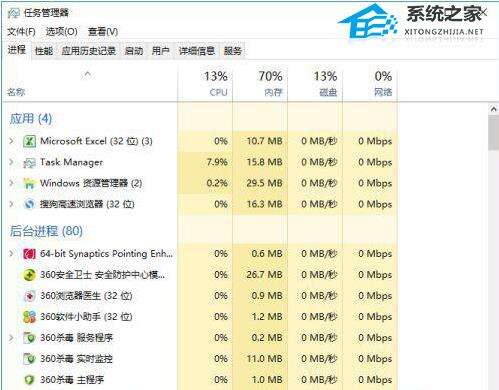Viewport: 499px width, 390px height.
Task: Sort by the 磁盘 column header
Action: pos(315,84)
